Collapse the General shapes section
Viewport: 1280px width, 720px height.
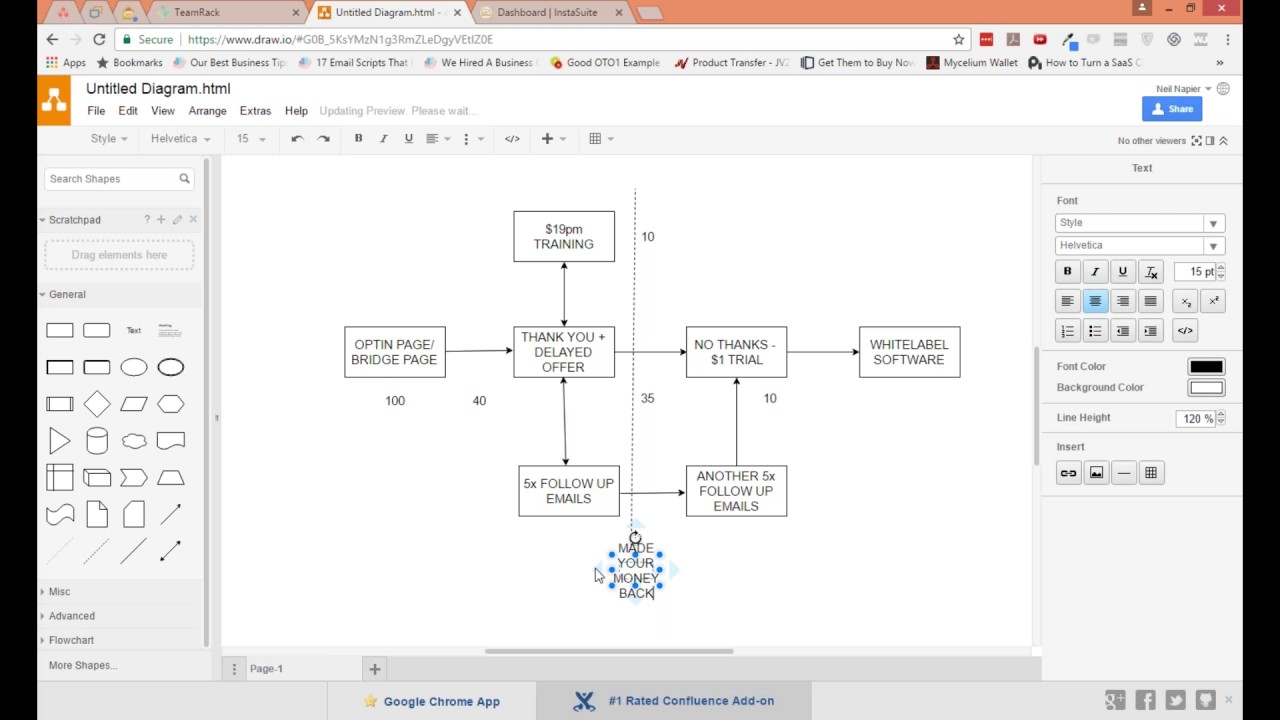pyautogui.click(x=67, y=295)
